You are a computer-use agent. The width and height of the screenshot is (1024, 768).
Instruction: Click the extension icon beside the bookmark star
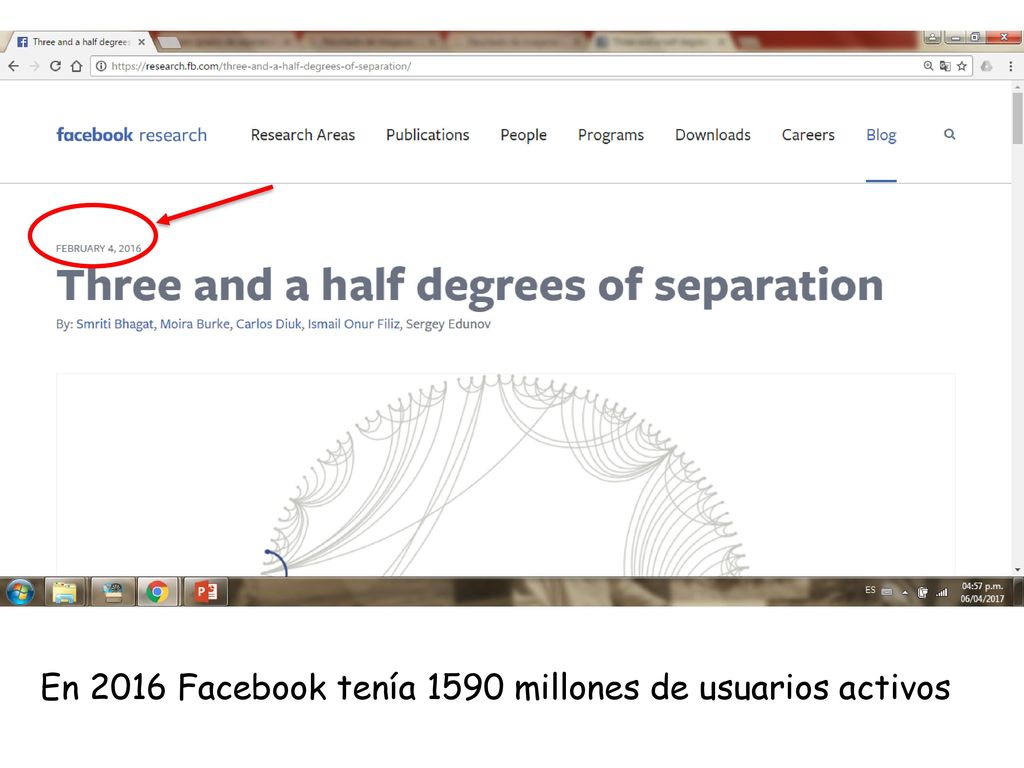[x=987, y=66]
